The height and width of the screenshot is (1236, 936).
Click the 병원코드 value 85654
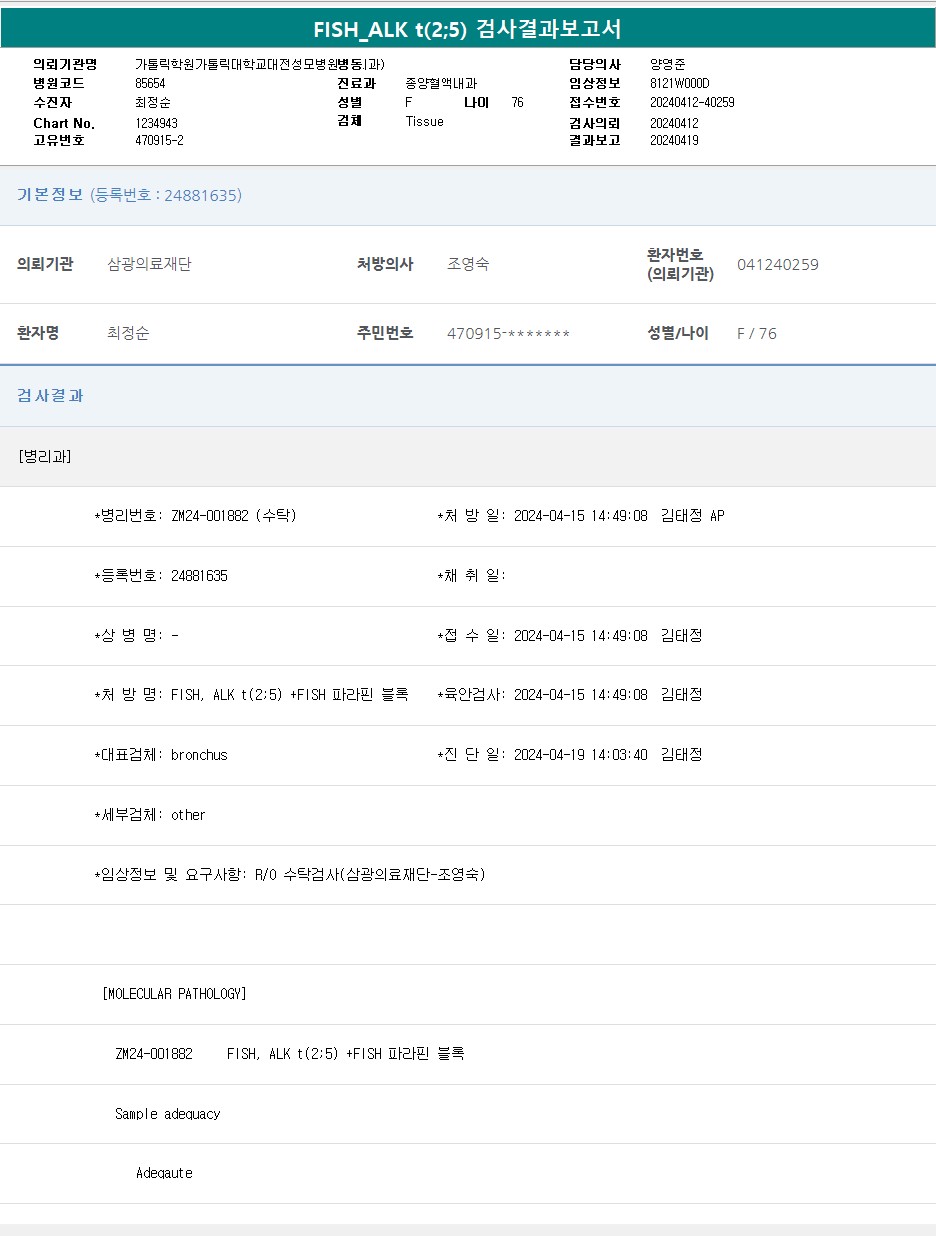click(150, 83)
